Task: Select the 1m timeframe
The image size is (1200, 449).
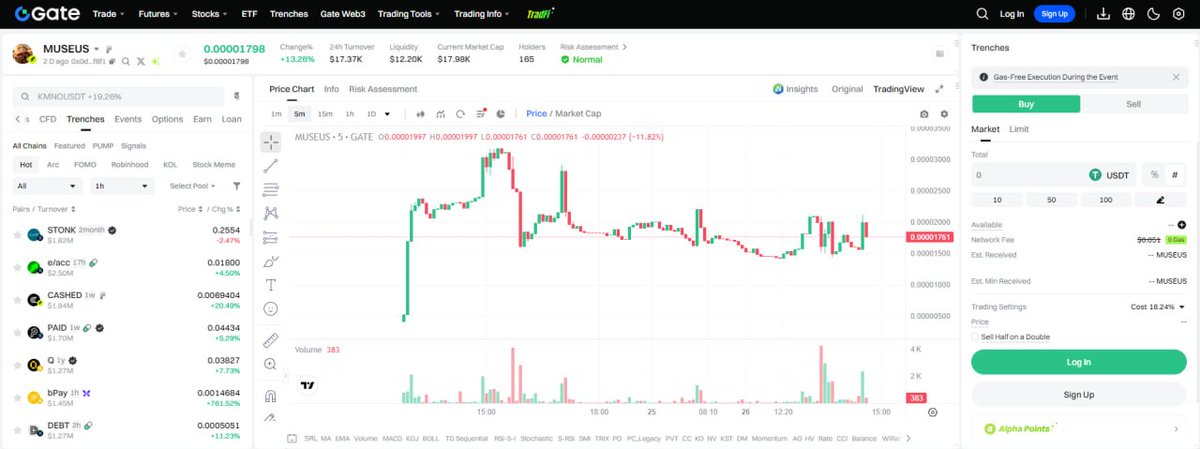Action: click(276, 114)
